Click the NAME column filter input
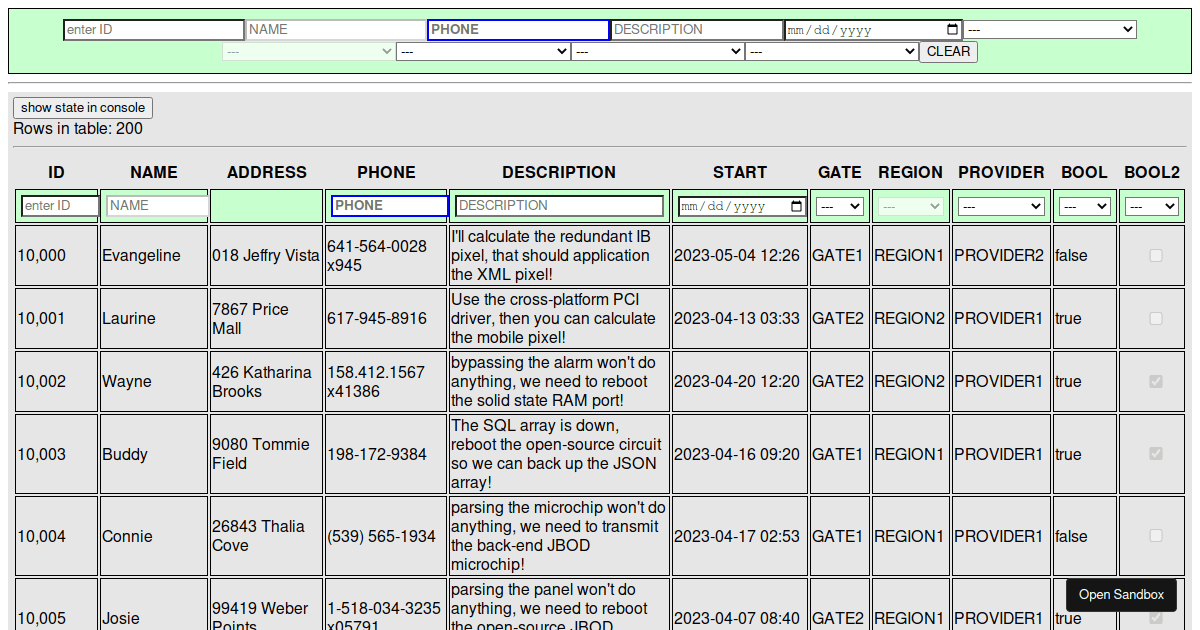1200x630 pixels. click(157, 206)
